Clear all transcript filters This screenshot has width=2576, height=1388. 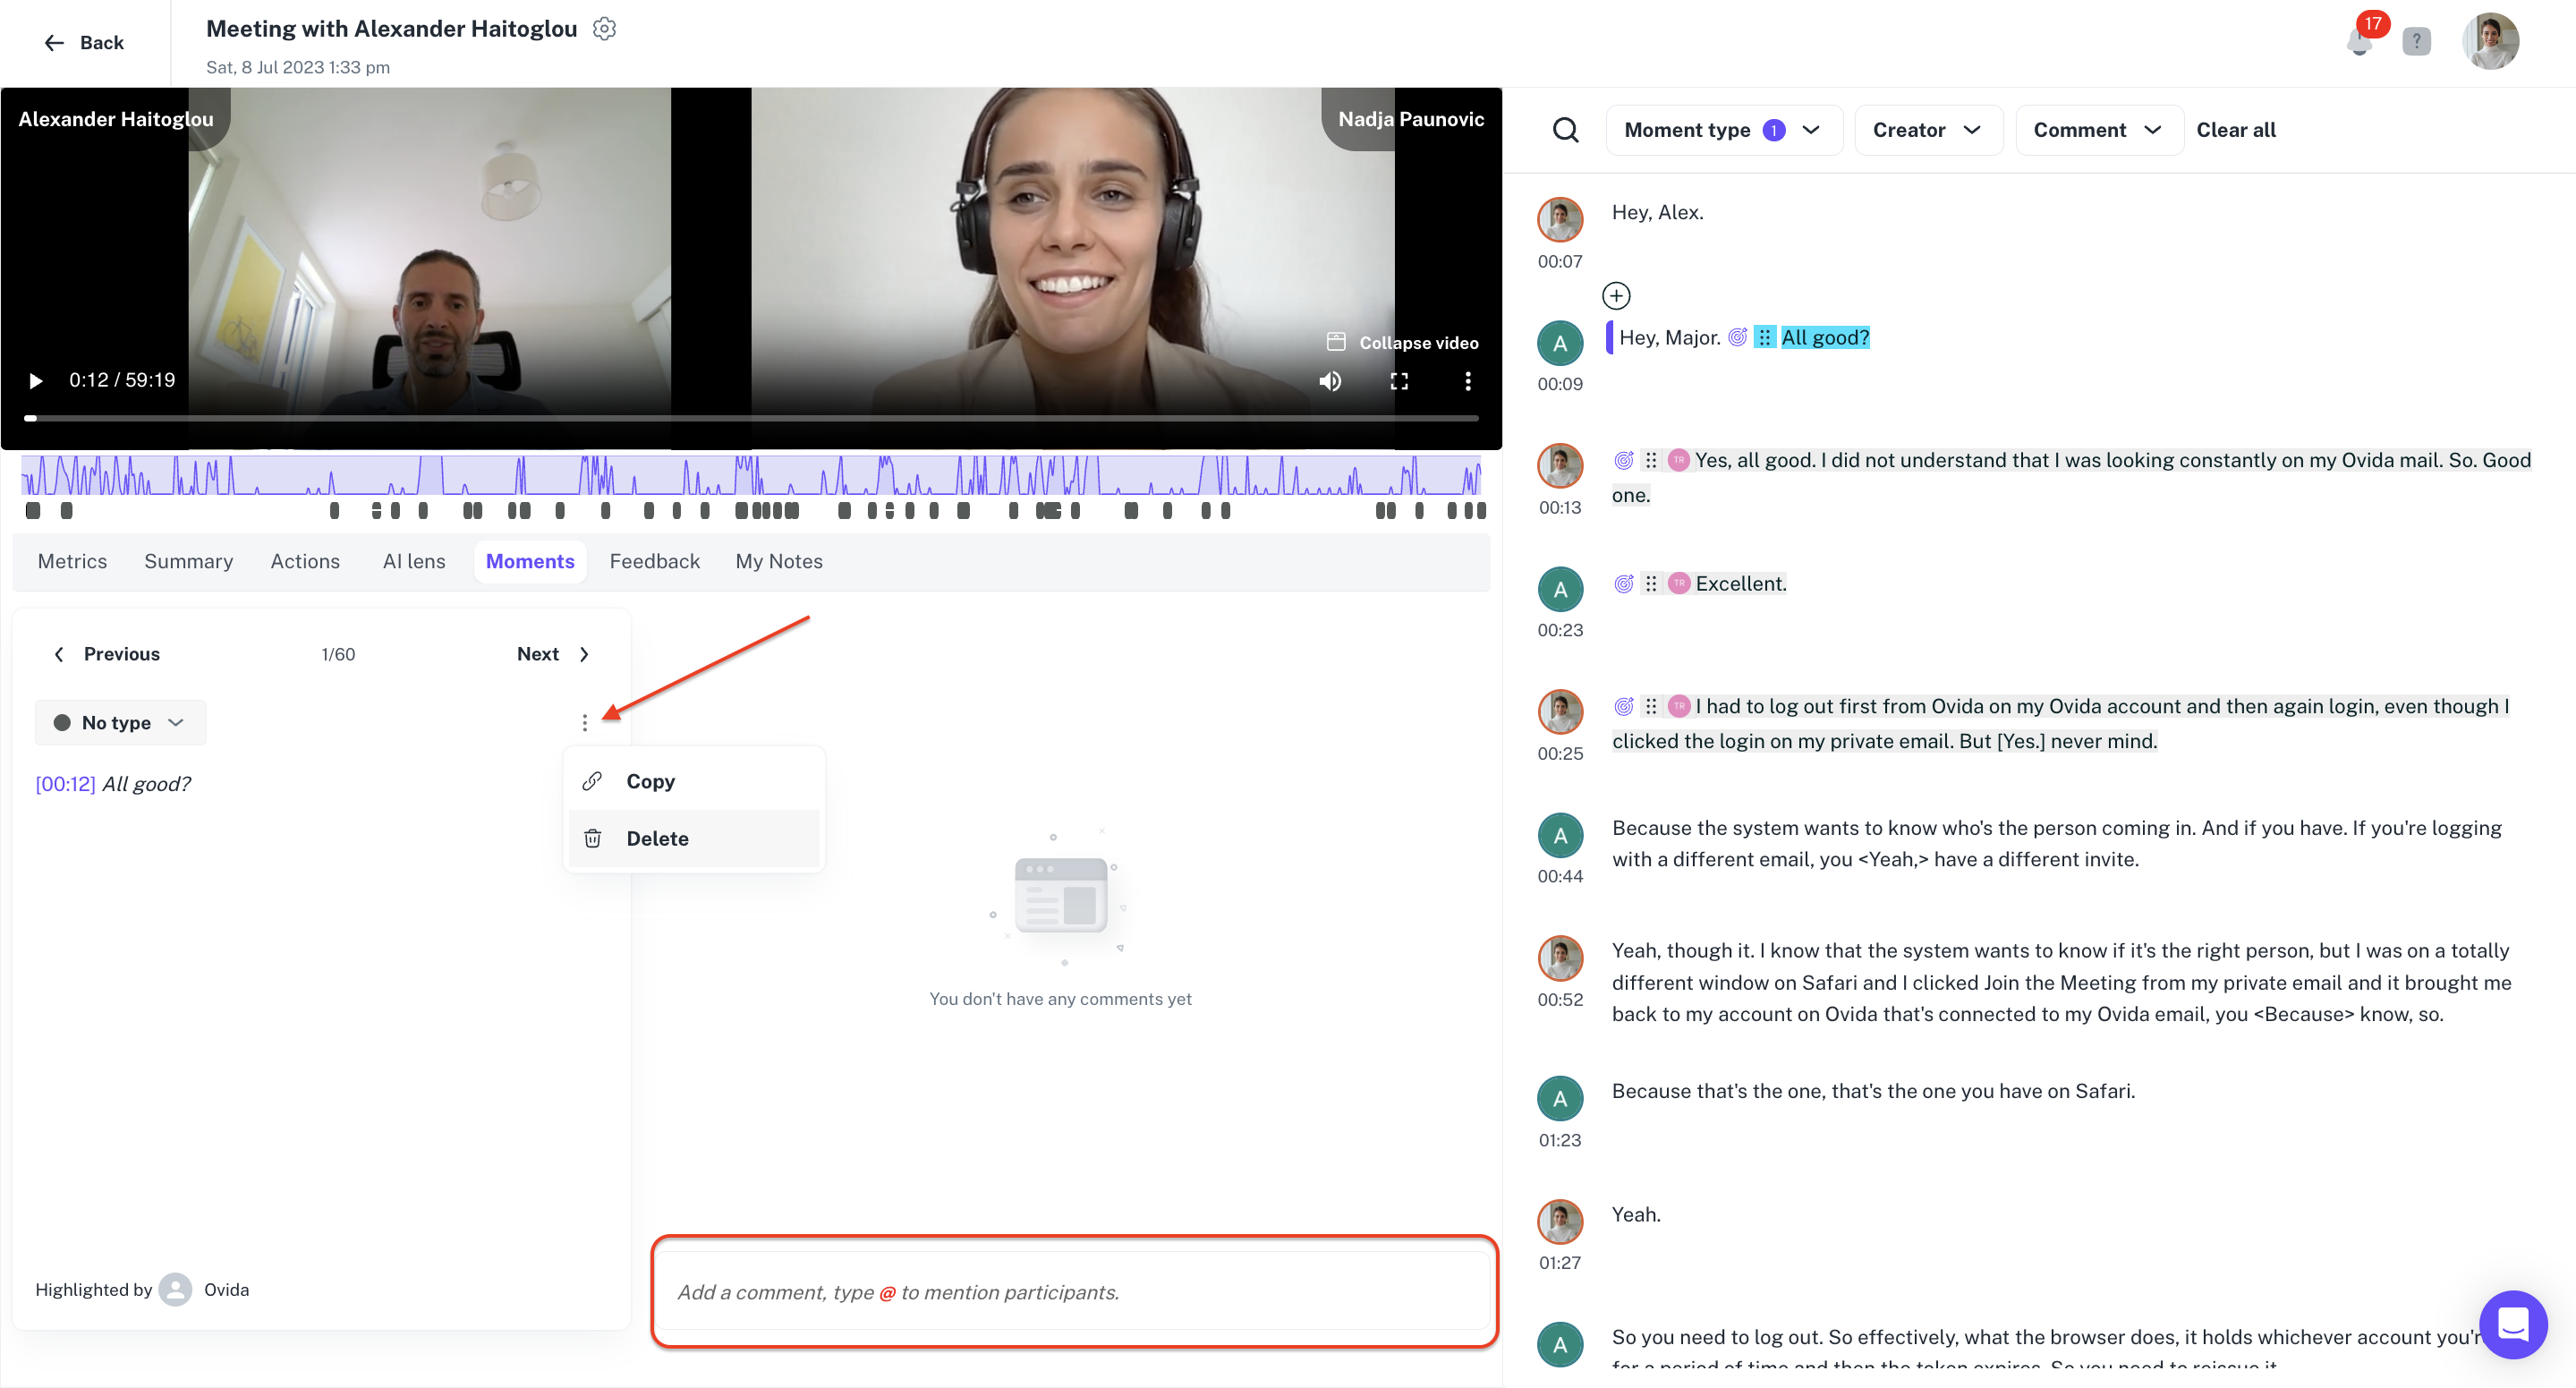pos(2235,130)
